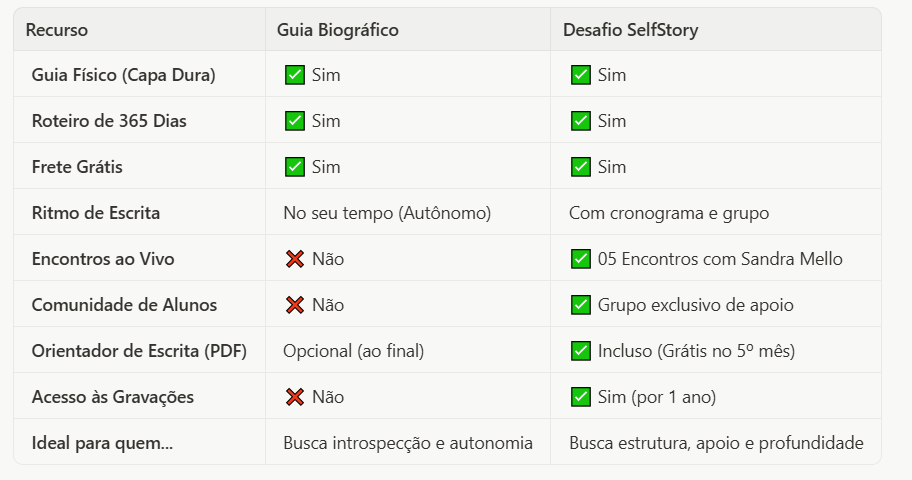Click checkmark beside Sim (por 1 ano)

(x=581, y=397)
